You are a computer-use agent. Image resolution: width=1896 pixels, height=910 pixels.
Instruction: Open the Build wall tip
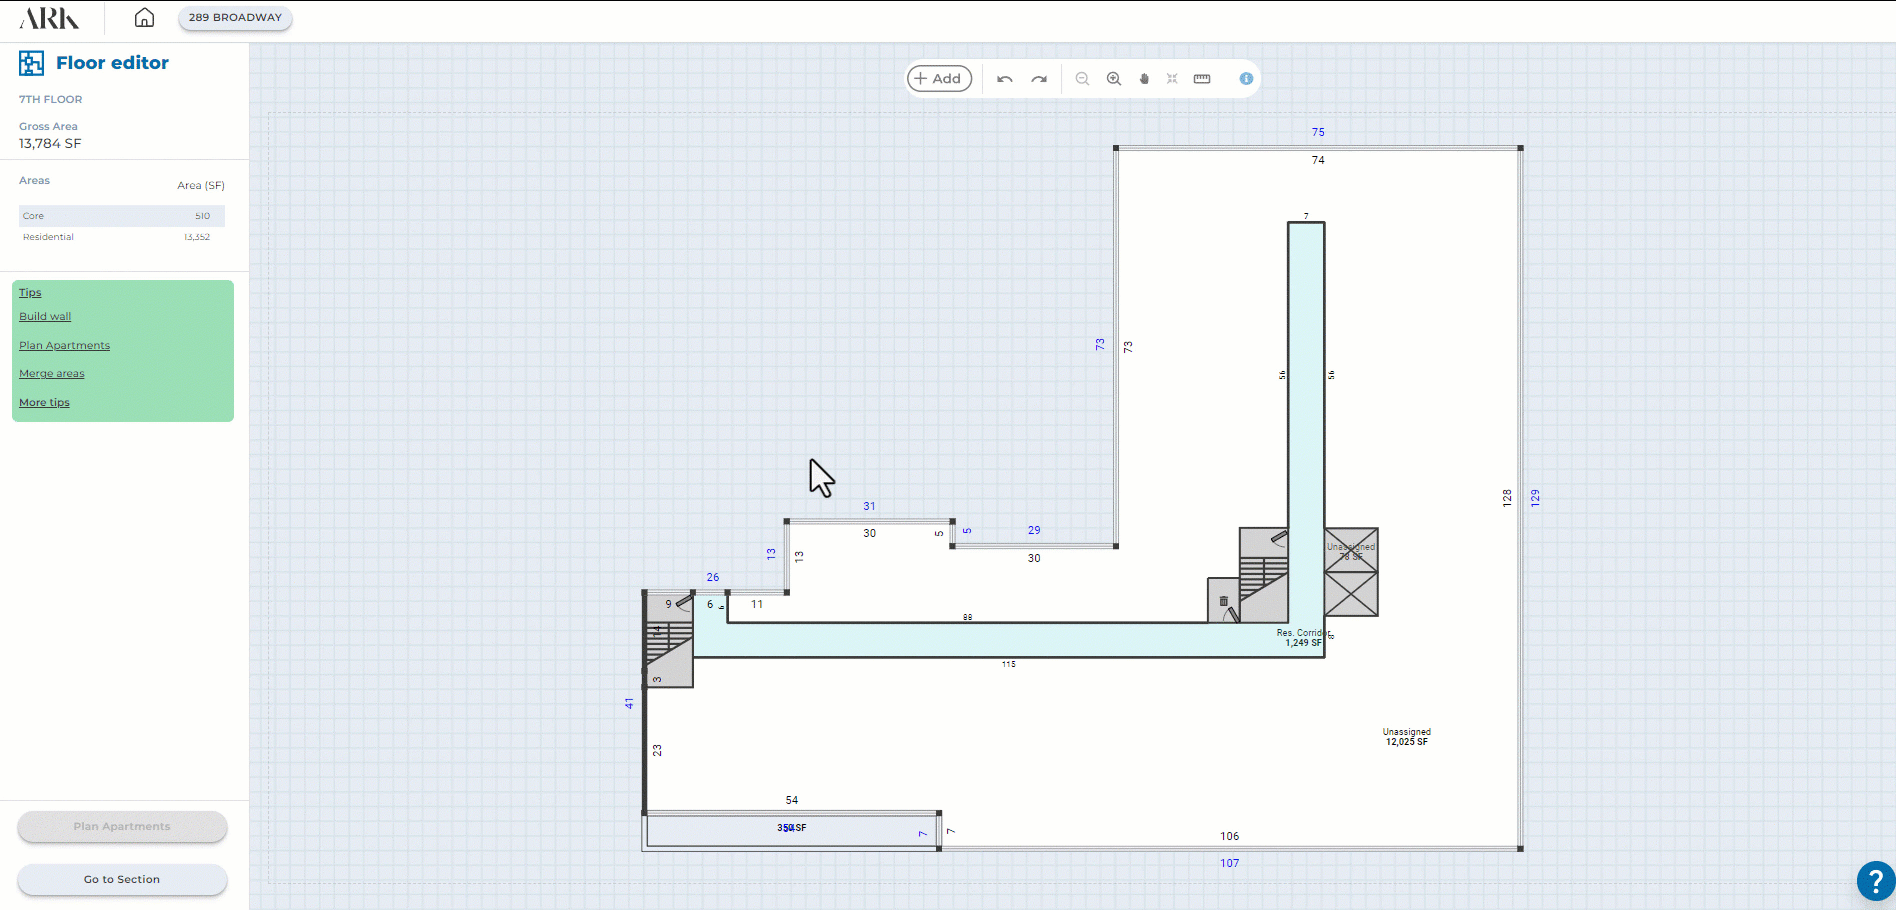(x=45, y=317)
